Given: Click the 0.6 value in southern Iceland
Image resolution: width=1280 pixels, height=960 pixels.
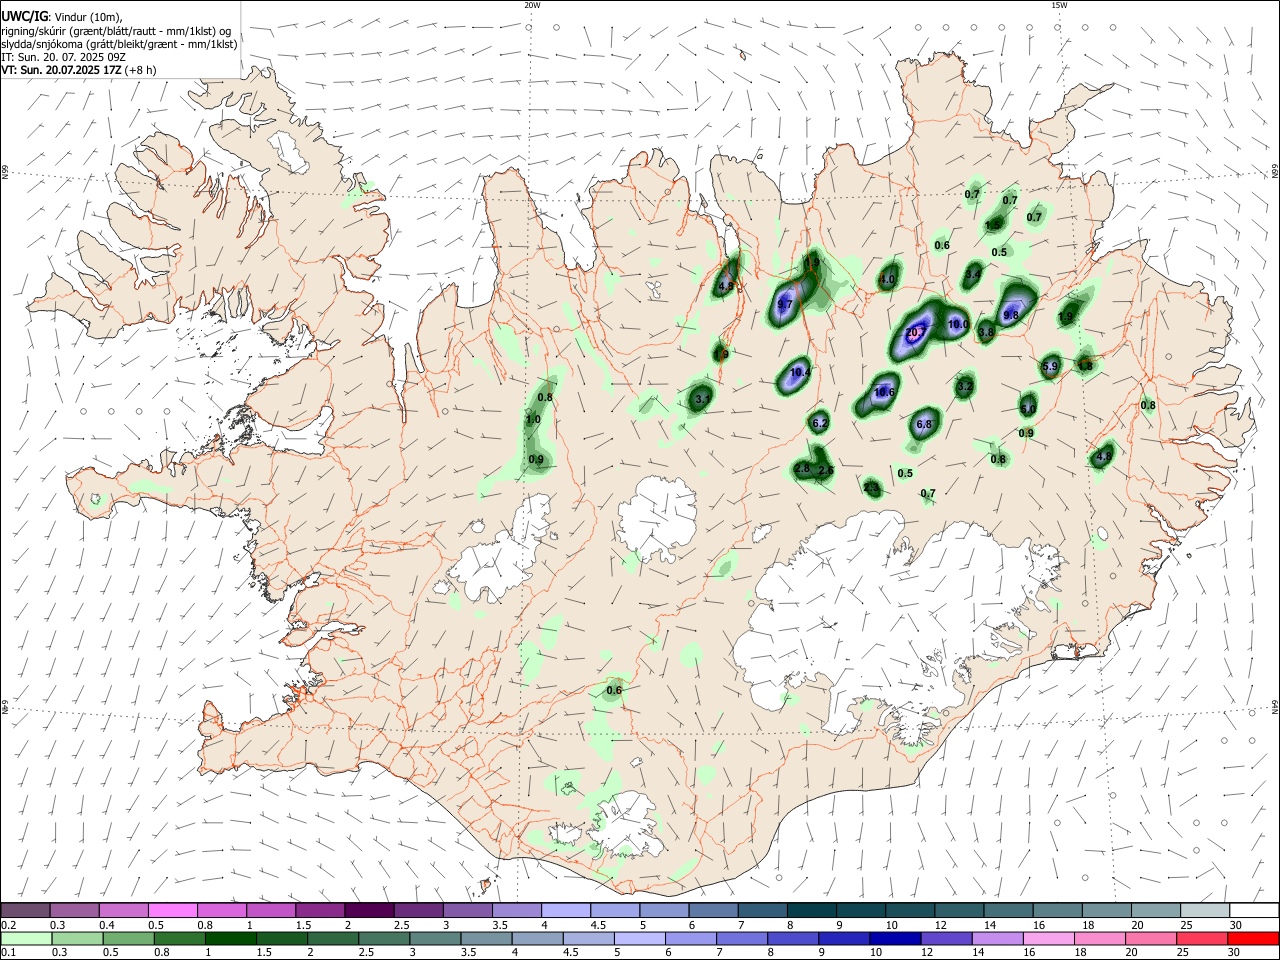Looking at the screenshot, I should point(614,690).
